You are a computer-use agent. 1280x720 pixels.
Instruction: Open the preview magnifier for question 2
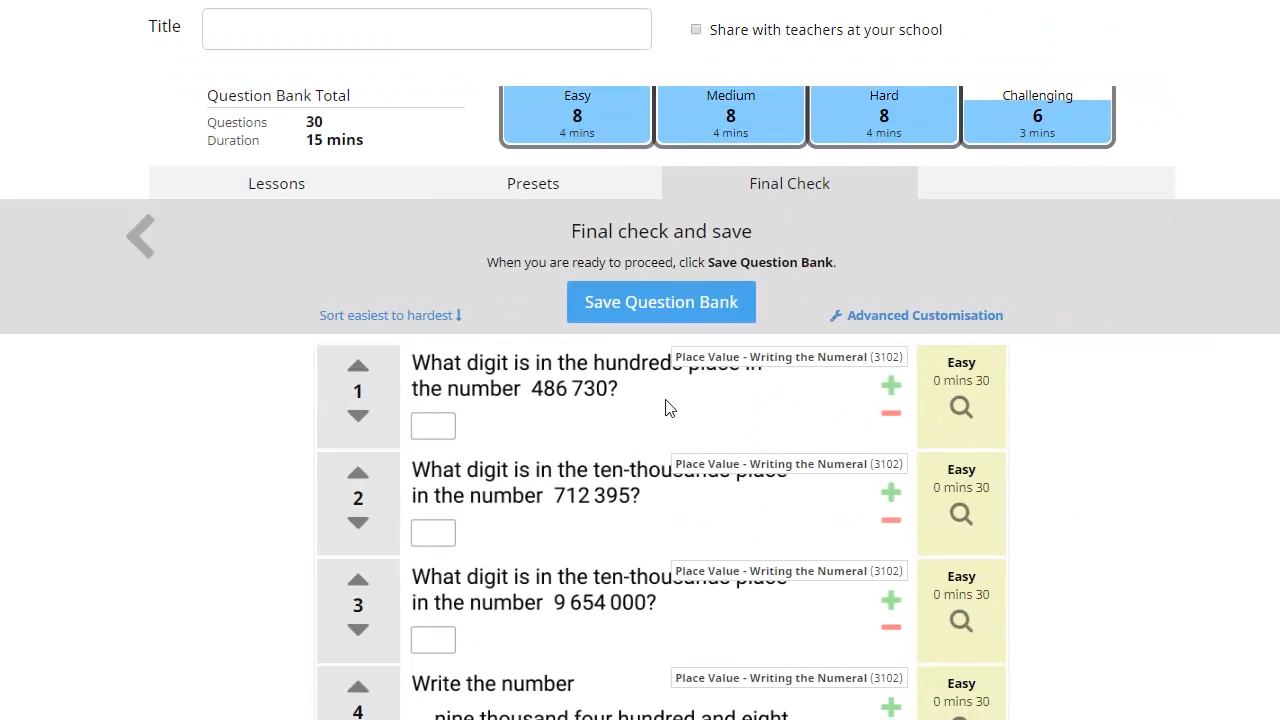point(961,514)
